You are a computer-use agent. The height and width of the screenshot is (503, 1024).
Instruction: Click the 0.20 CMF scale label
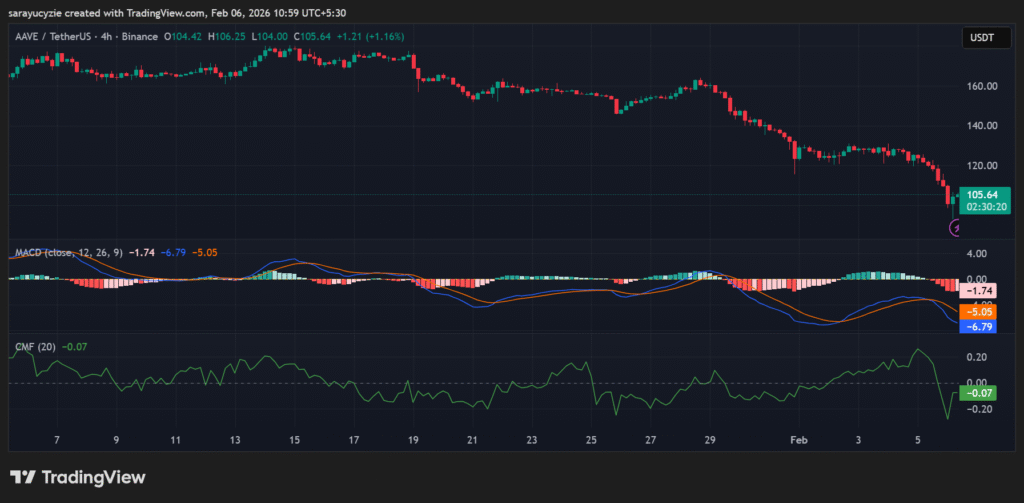977,357
